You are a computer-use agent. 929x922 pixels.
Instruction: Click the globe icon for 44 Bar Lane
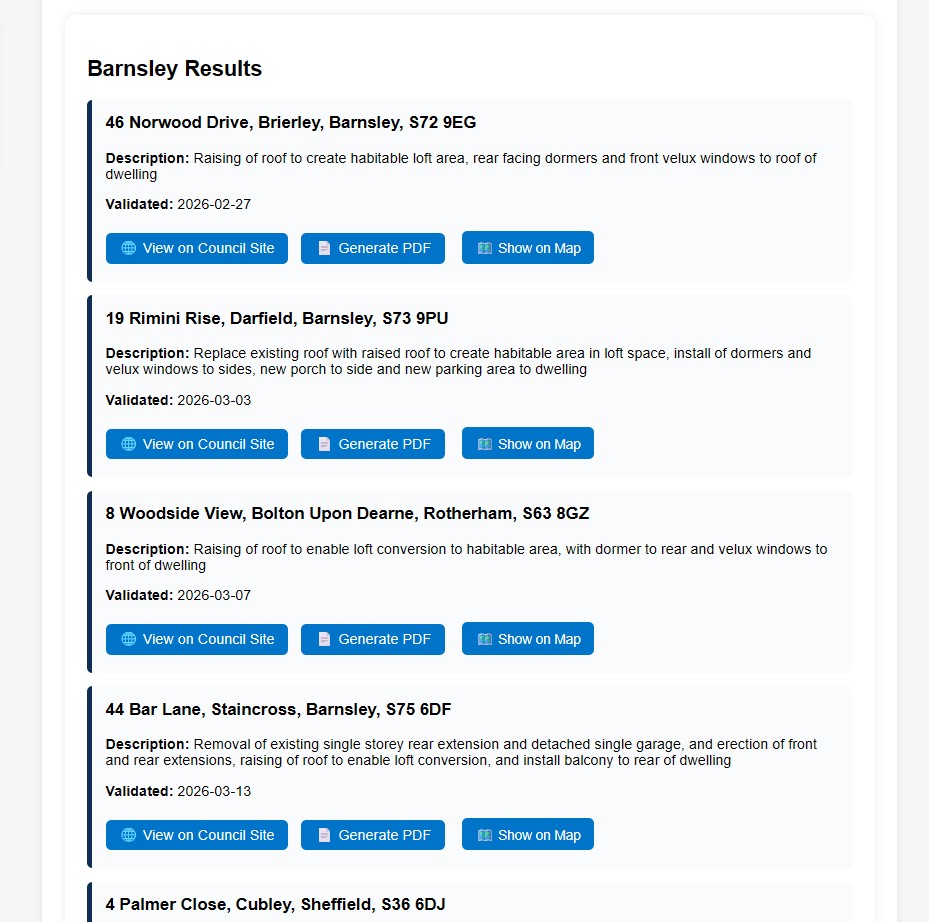click(x=128, y=835)
